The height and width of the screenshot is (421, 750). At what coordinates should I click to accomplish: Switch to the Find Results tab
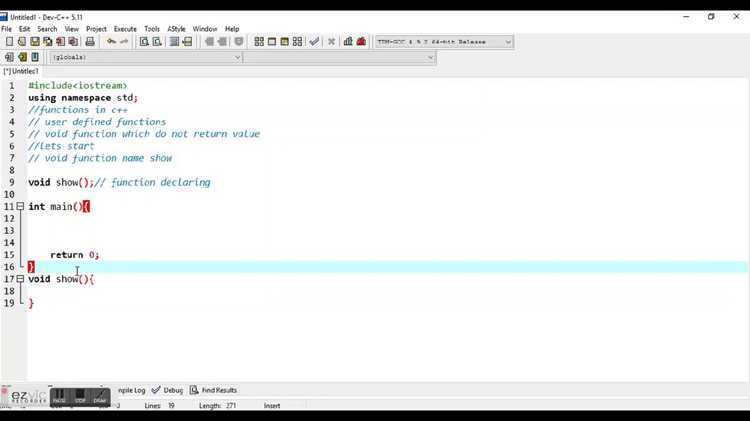pyautogui.click(x=213, y=390)
